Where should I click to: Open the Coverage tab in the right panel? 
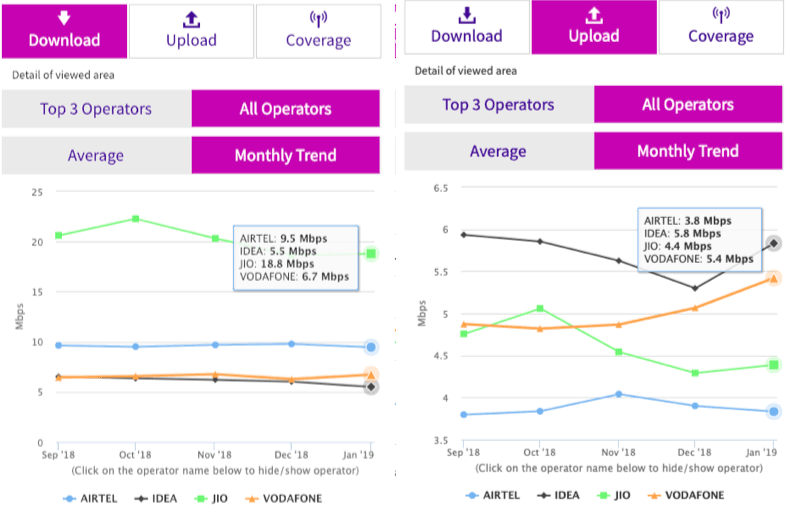721,27
